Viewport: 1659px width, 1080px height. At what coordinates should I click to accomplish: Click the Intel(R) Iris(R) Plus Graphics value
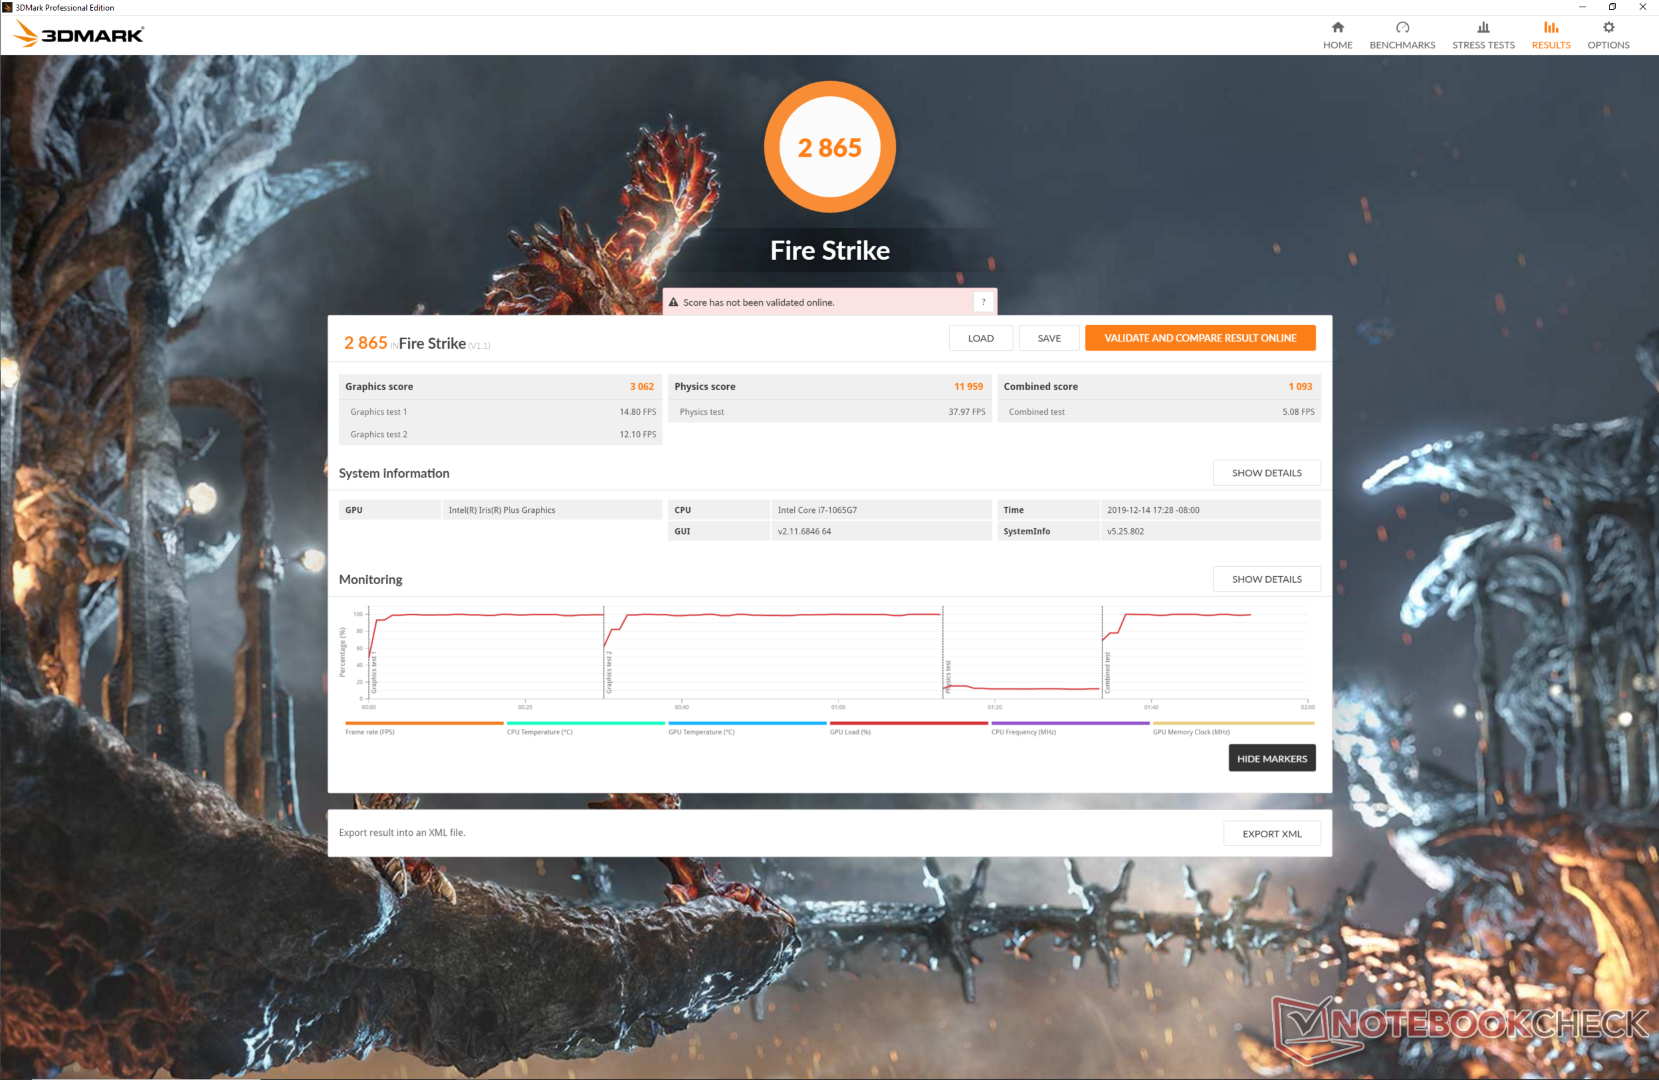(502, 510)
